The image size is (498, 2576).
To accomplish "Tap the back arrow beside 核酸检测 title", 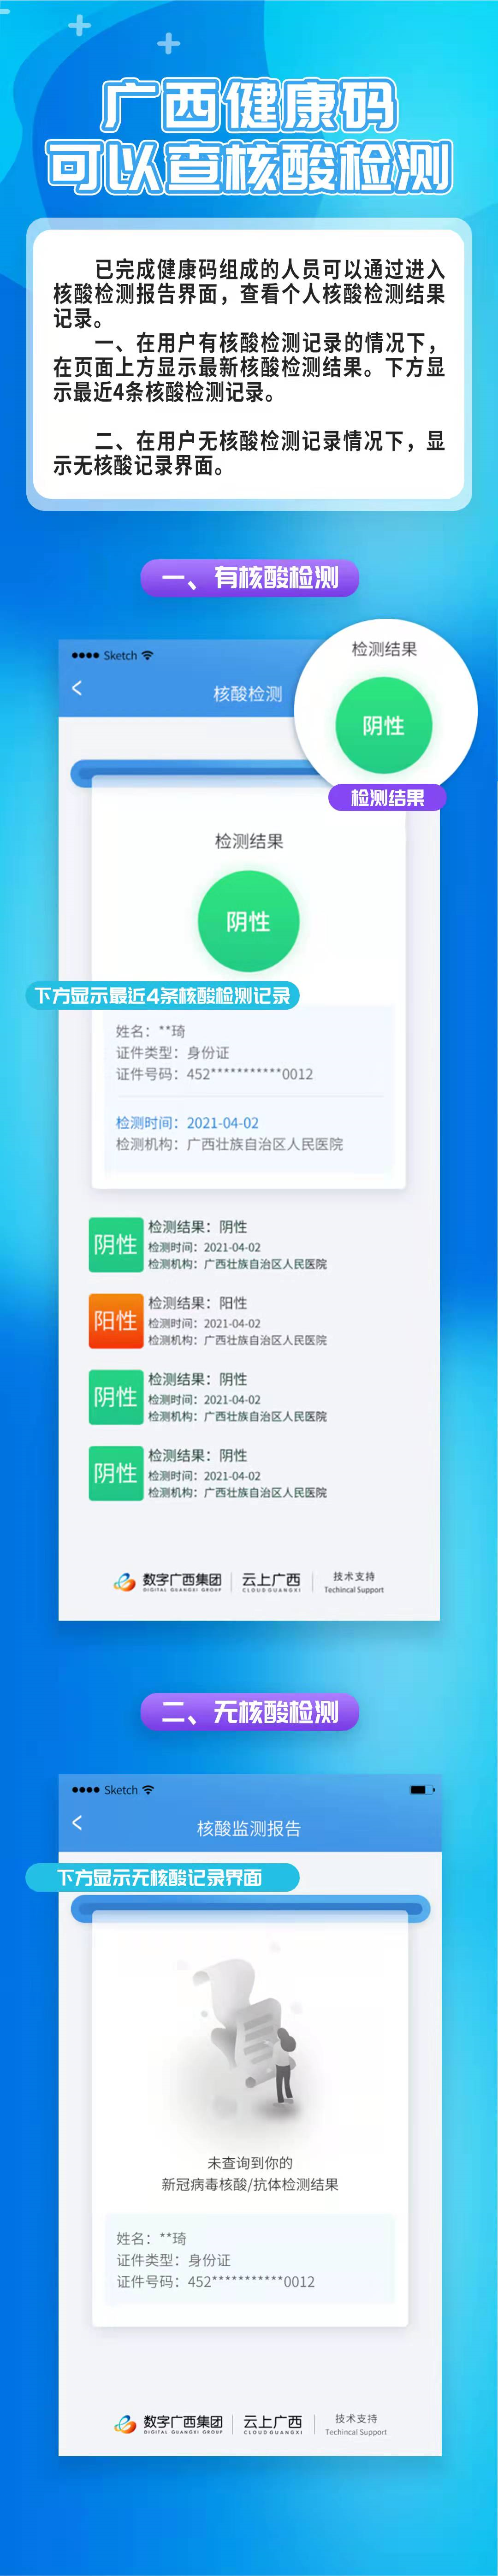I will click(x=77, y=688).
